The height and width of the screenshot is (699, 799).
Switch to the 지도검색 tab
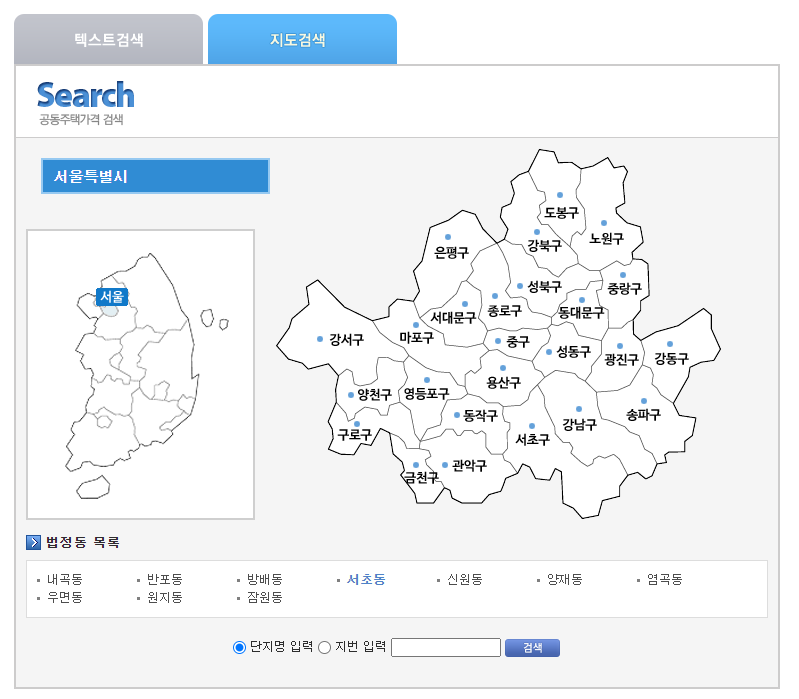302,40
